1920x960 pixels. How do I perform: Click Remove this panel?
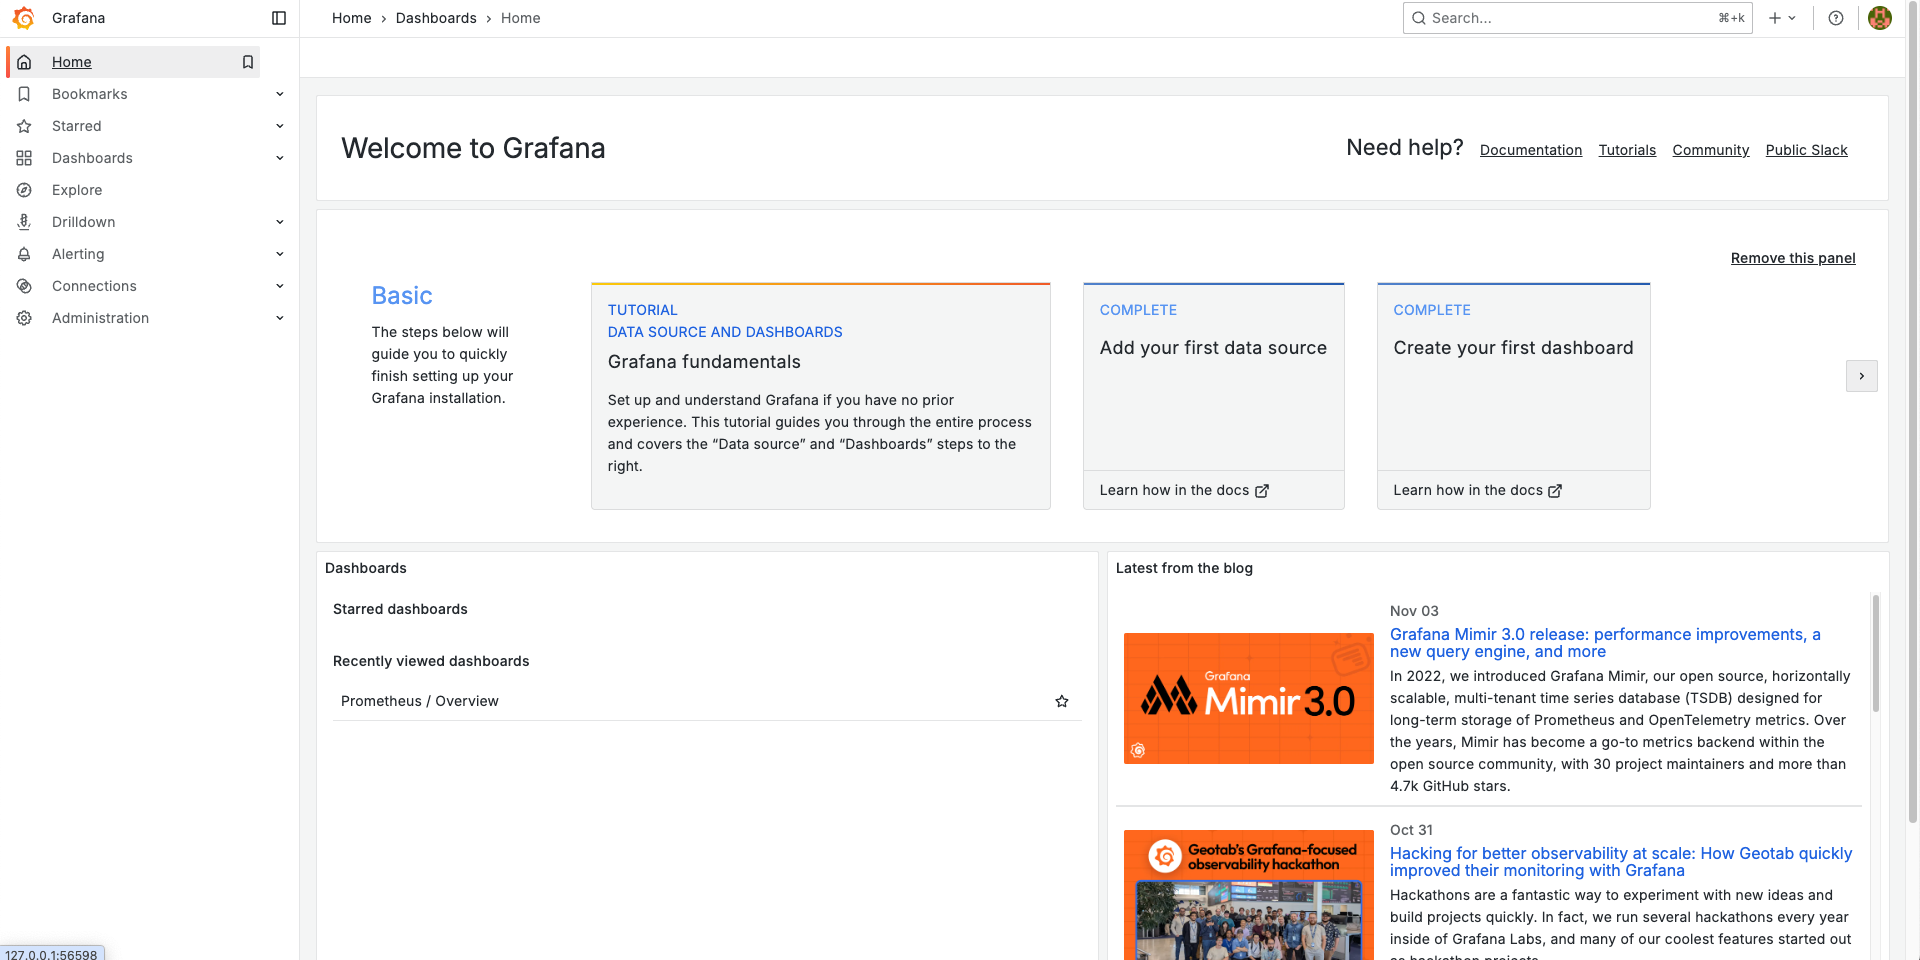(x=1793, y=258)
